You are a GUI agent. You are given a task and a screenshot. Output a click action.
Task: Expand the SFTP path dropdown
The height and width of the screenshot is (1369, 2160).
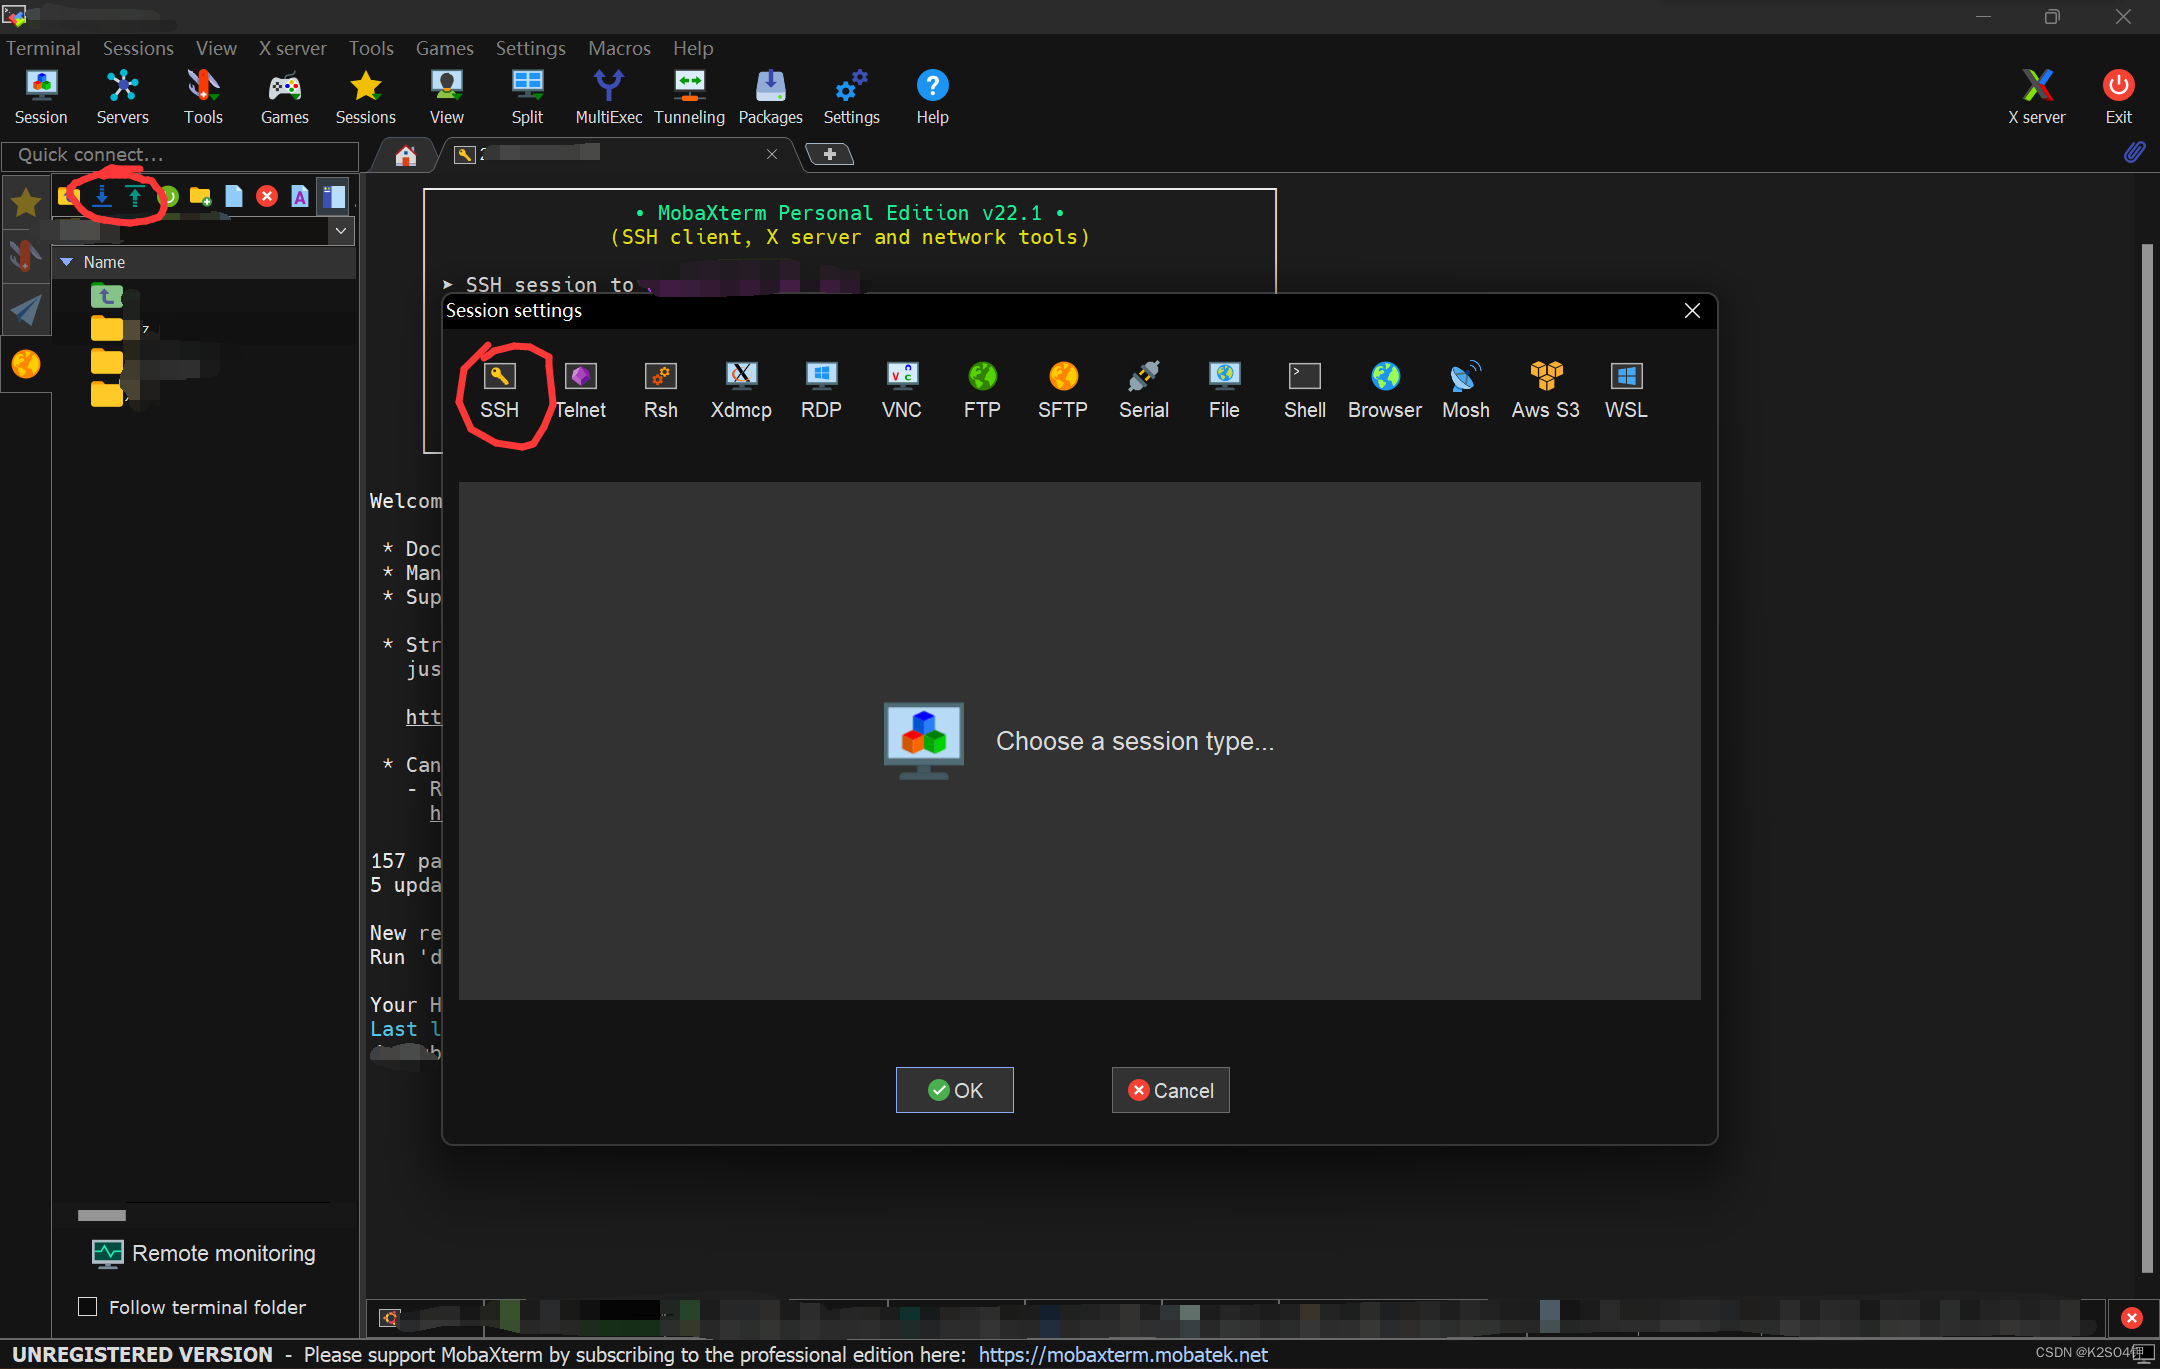[x=341, y=231]
